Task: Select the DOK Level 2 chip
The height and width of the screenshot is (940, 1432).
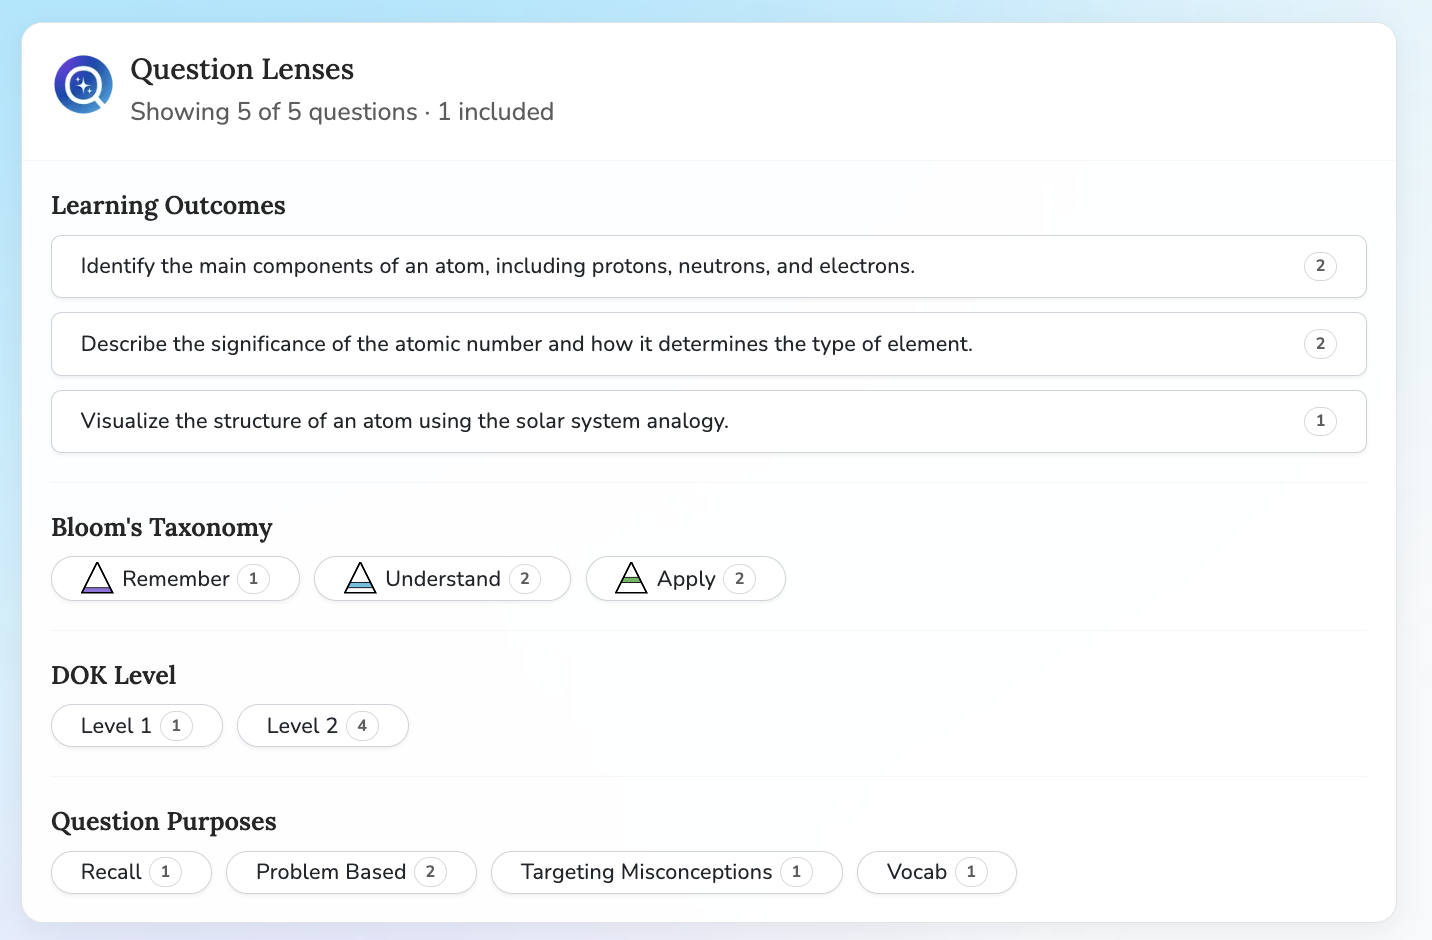Action: (323, 726)
